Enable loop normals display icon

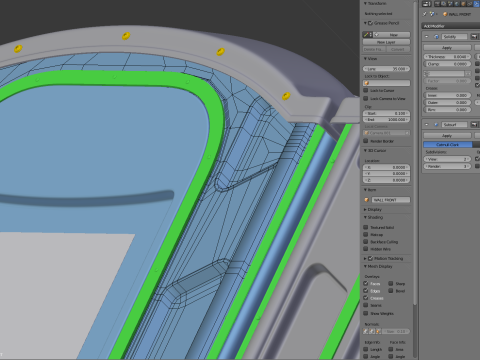tap(372, 331)
